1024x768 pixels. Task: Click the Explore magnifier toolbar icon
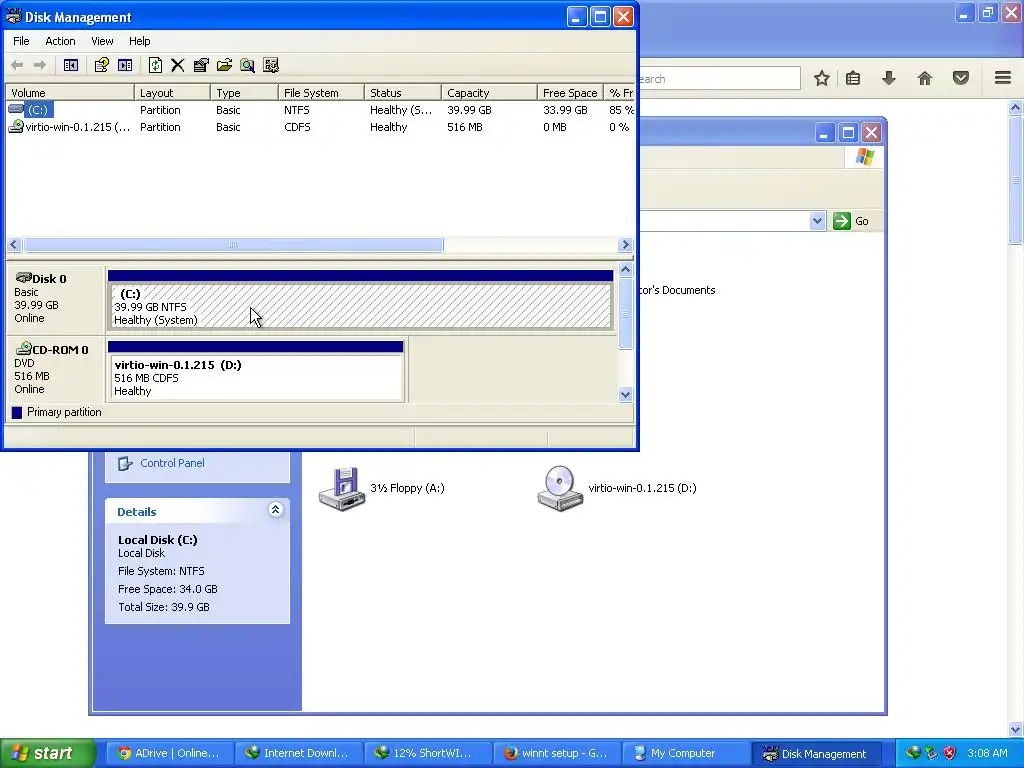click(247, 65)
